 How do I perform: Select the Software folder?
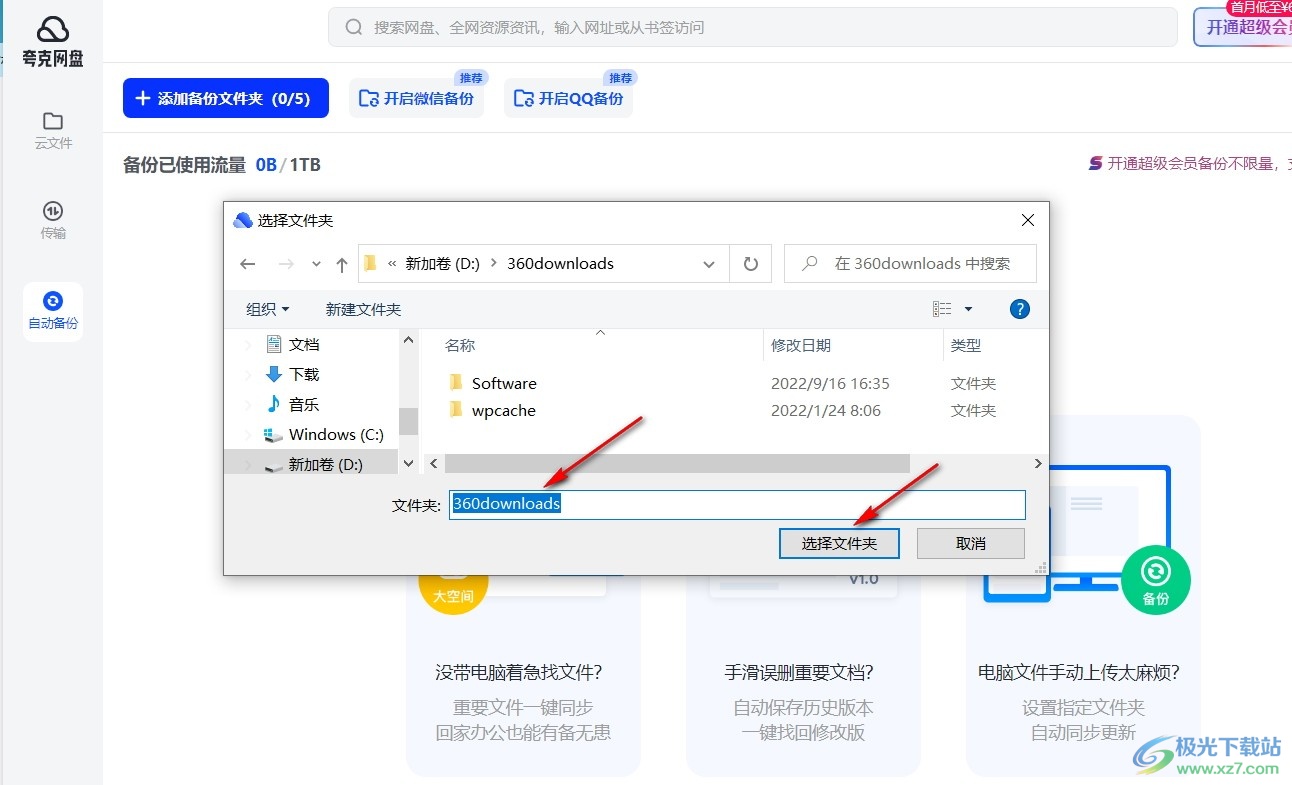[x=504, y=383]
